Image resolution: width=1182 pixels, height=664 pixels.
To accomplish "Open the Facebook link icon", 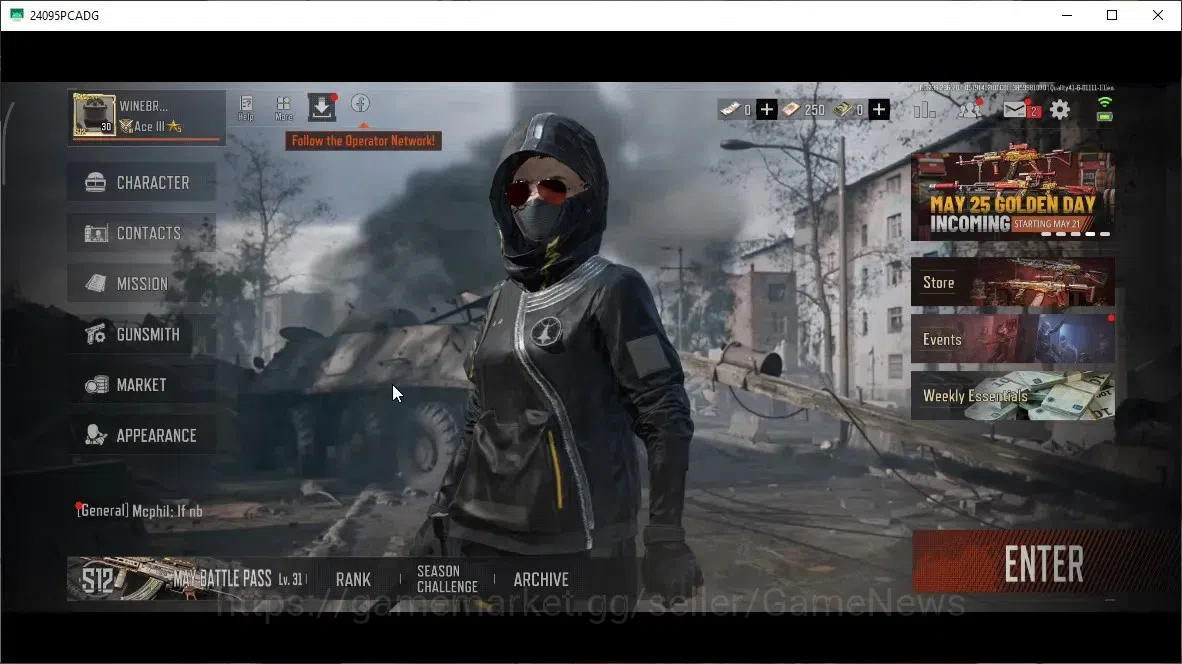I will [360, 103].
